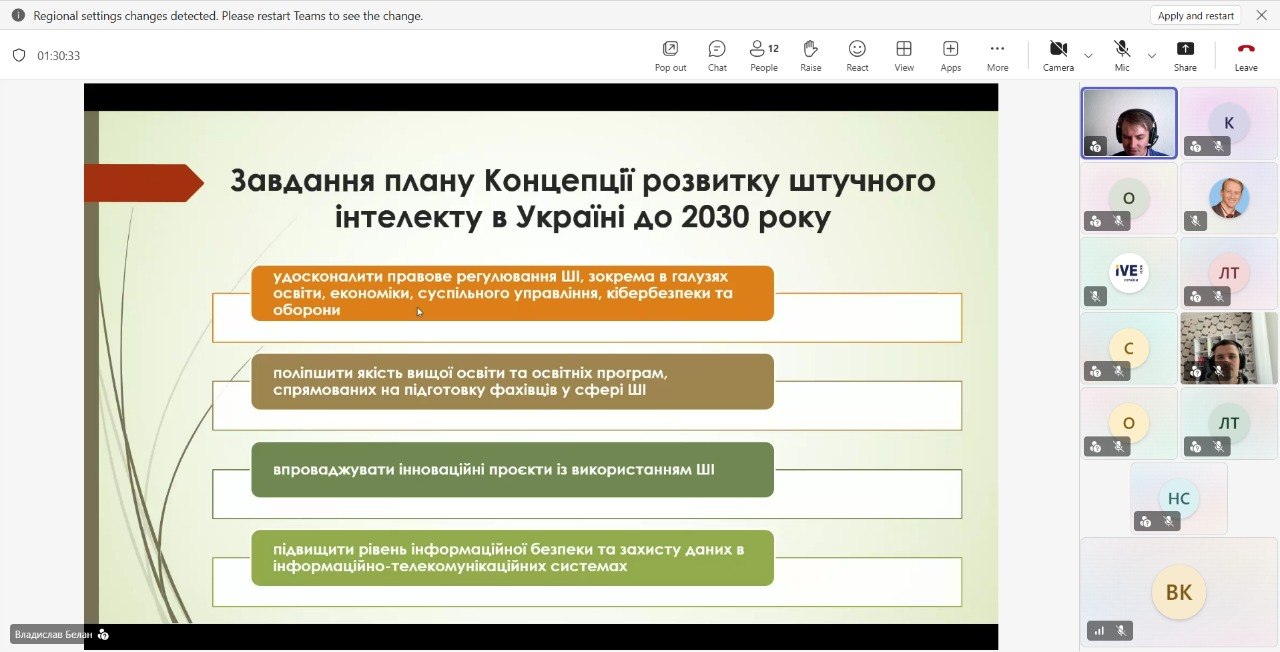Select the BK participant tile
This screenshot has width=1280, height=652.
[x=1179, y=592]
